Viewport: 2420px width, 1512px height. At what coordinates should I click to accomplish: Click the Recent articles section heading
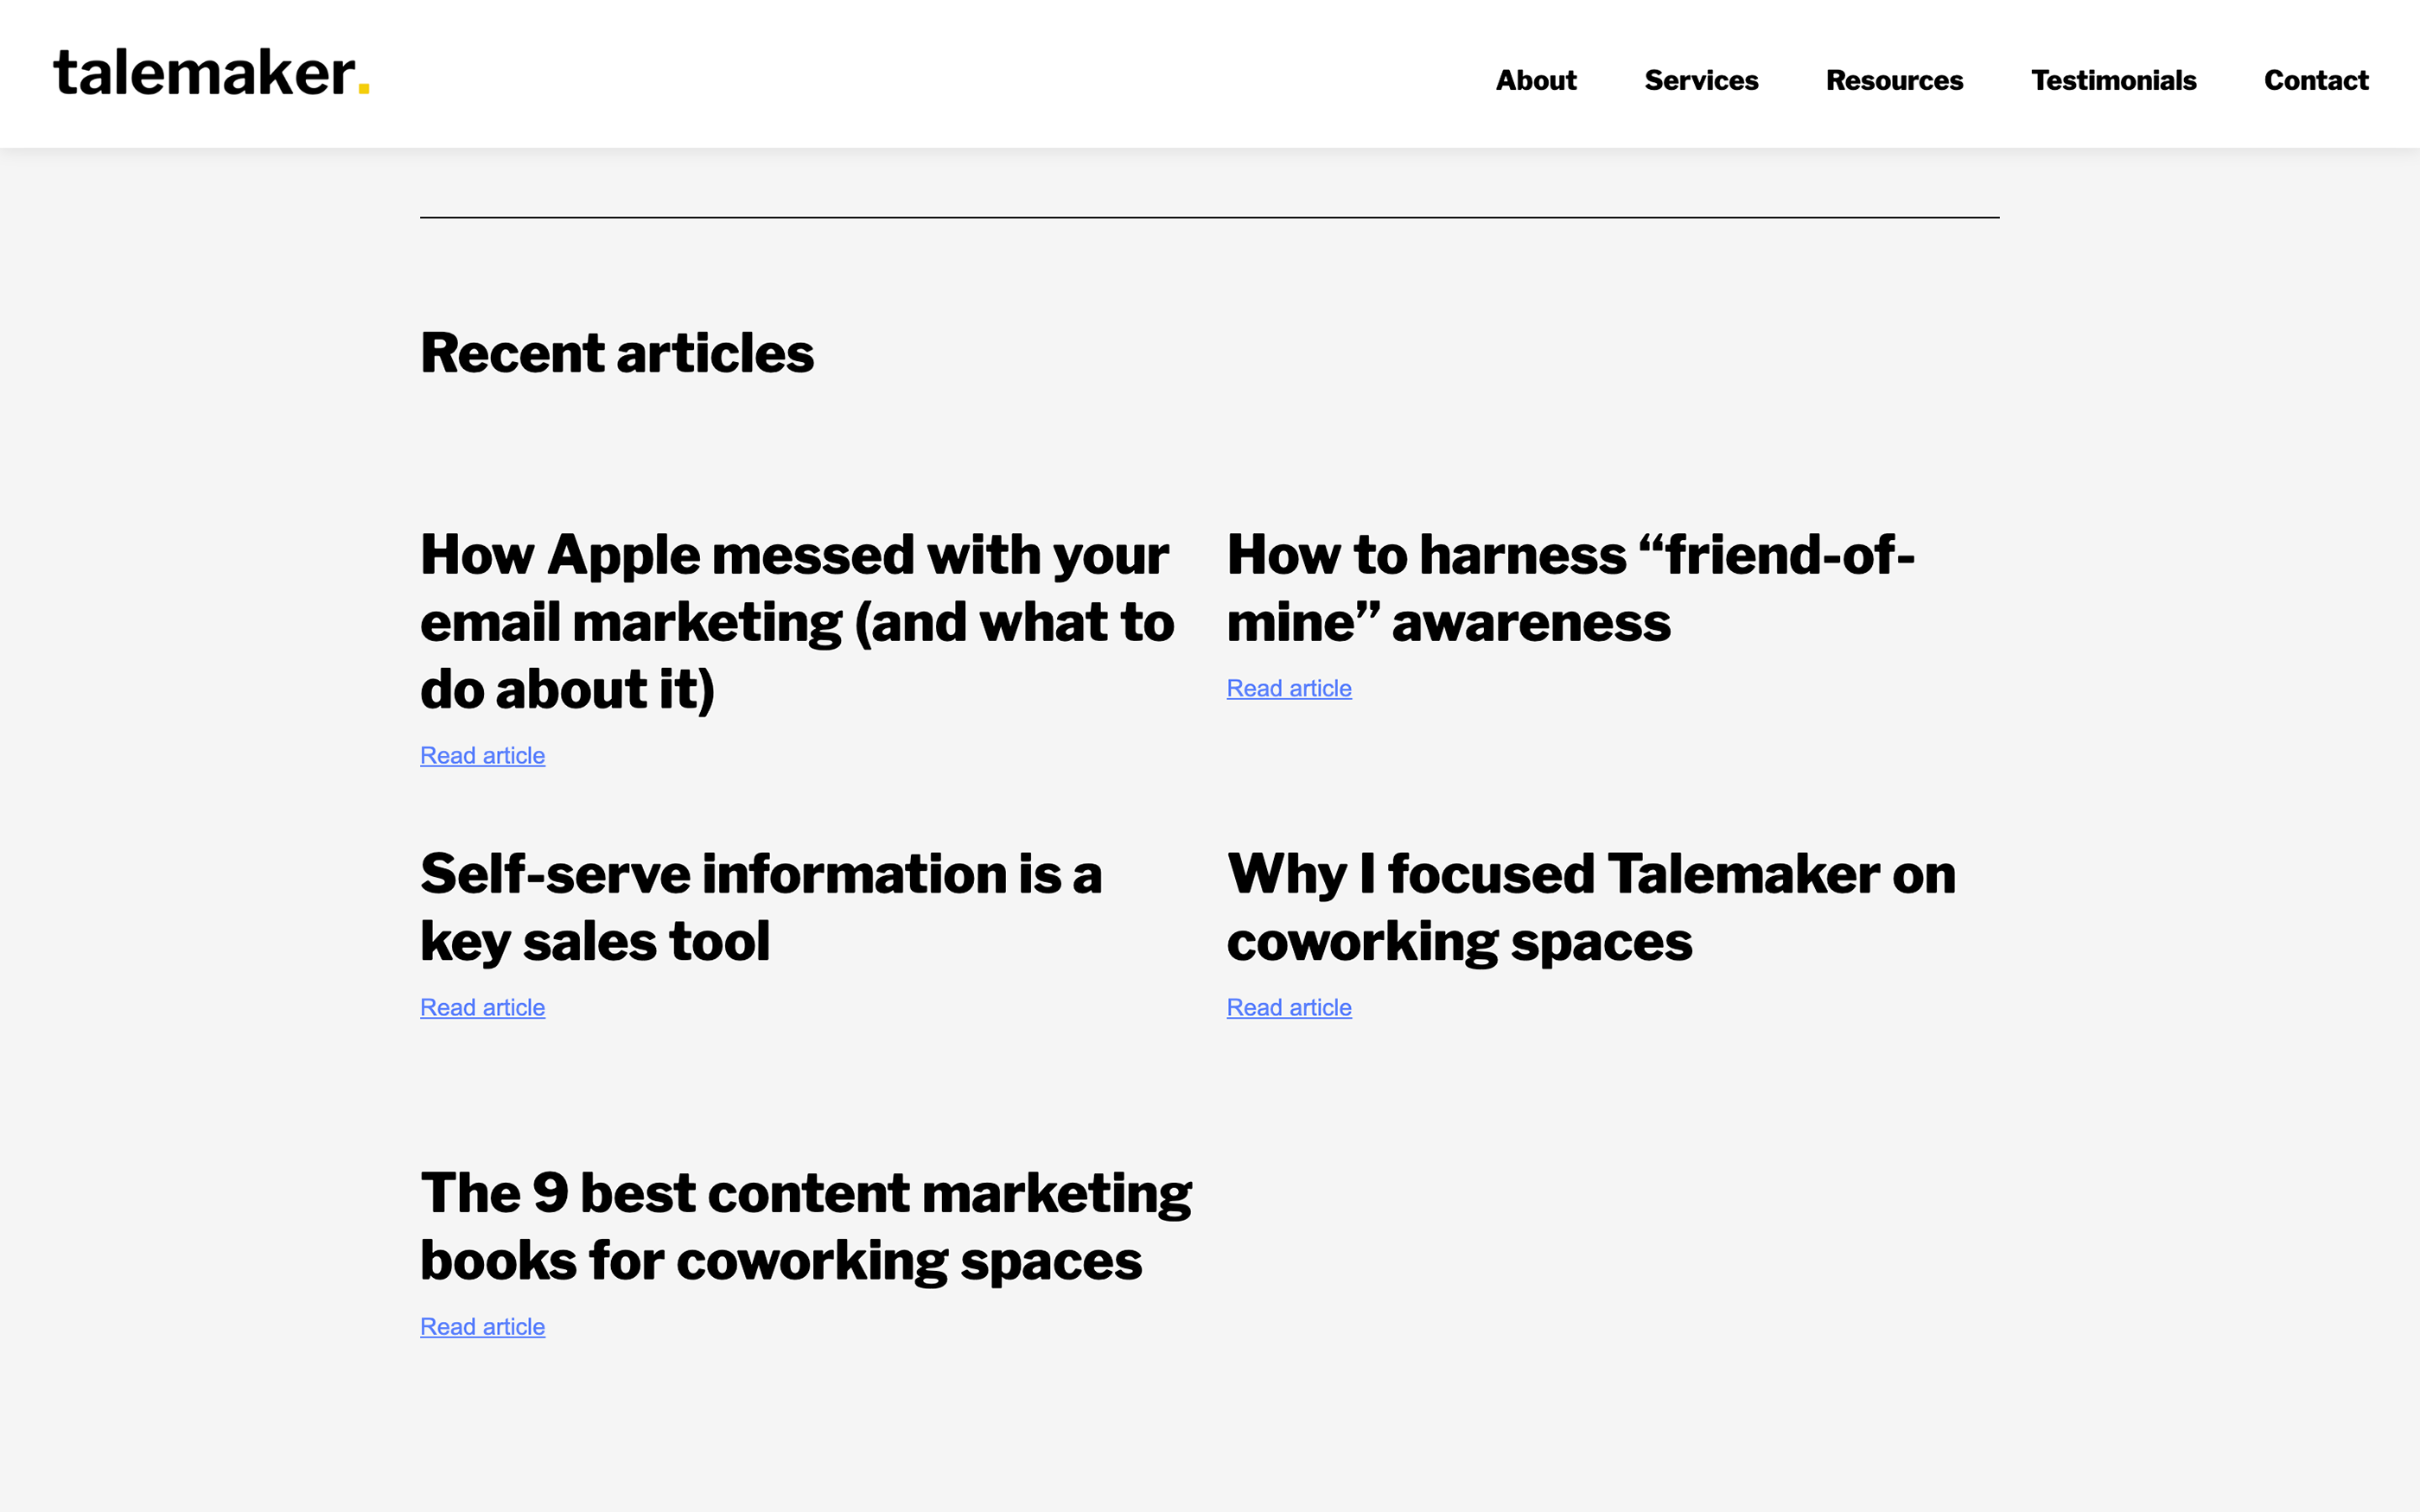coord(616,353)
